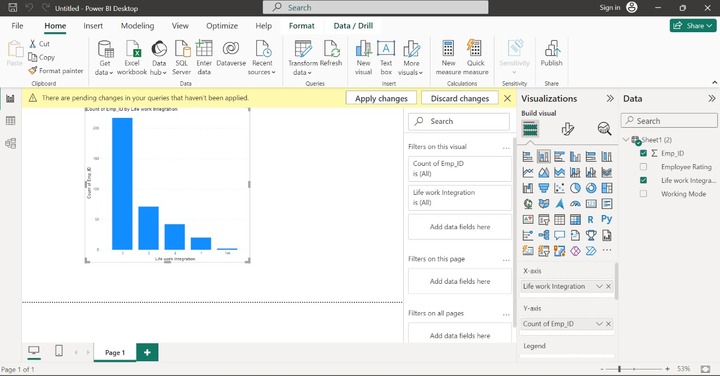720x376 pixels.
Task: Select the Clustered bar chart visual
Action: tap(559, 157)
